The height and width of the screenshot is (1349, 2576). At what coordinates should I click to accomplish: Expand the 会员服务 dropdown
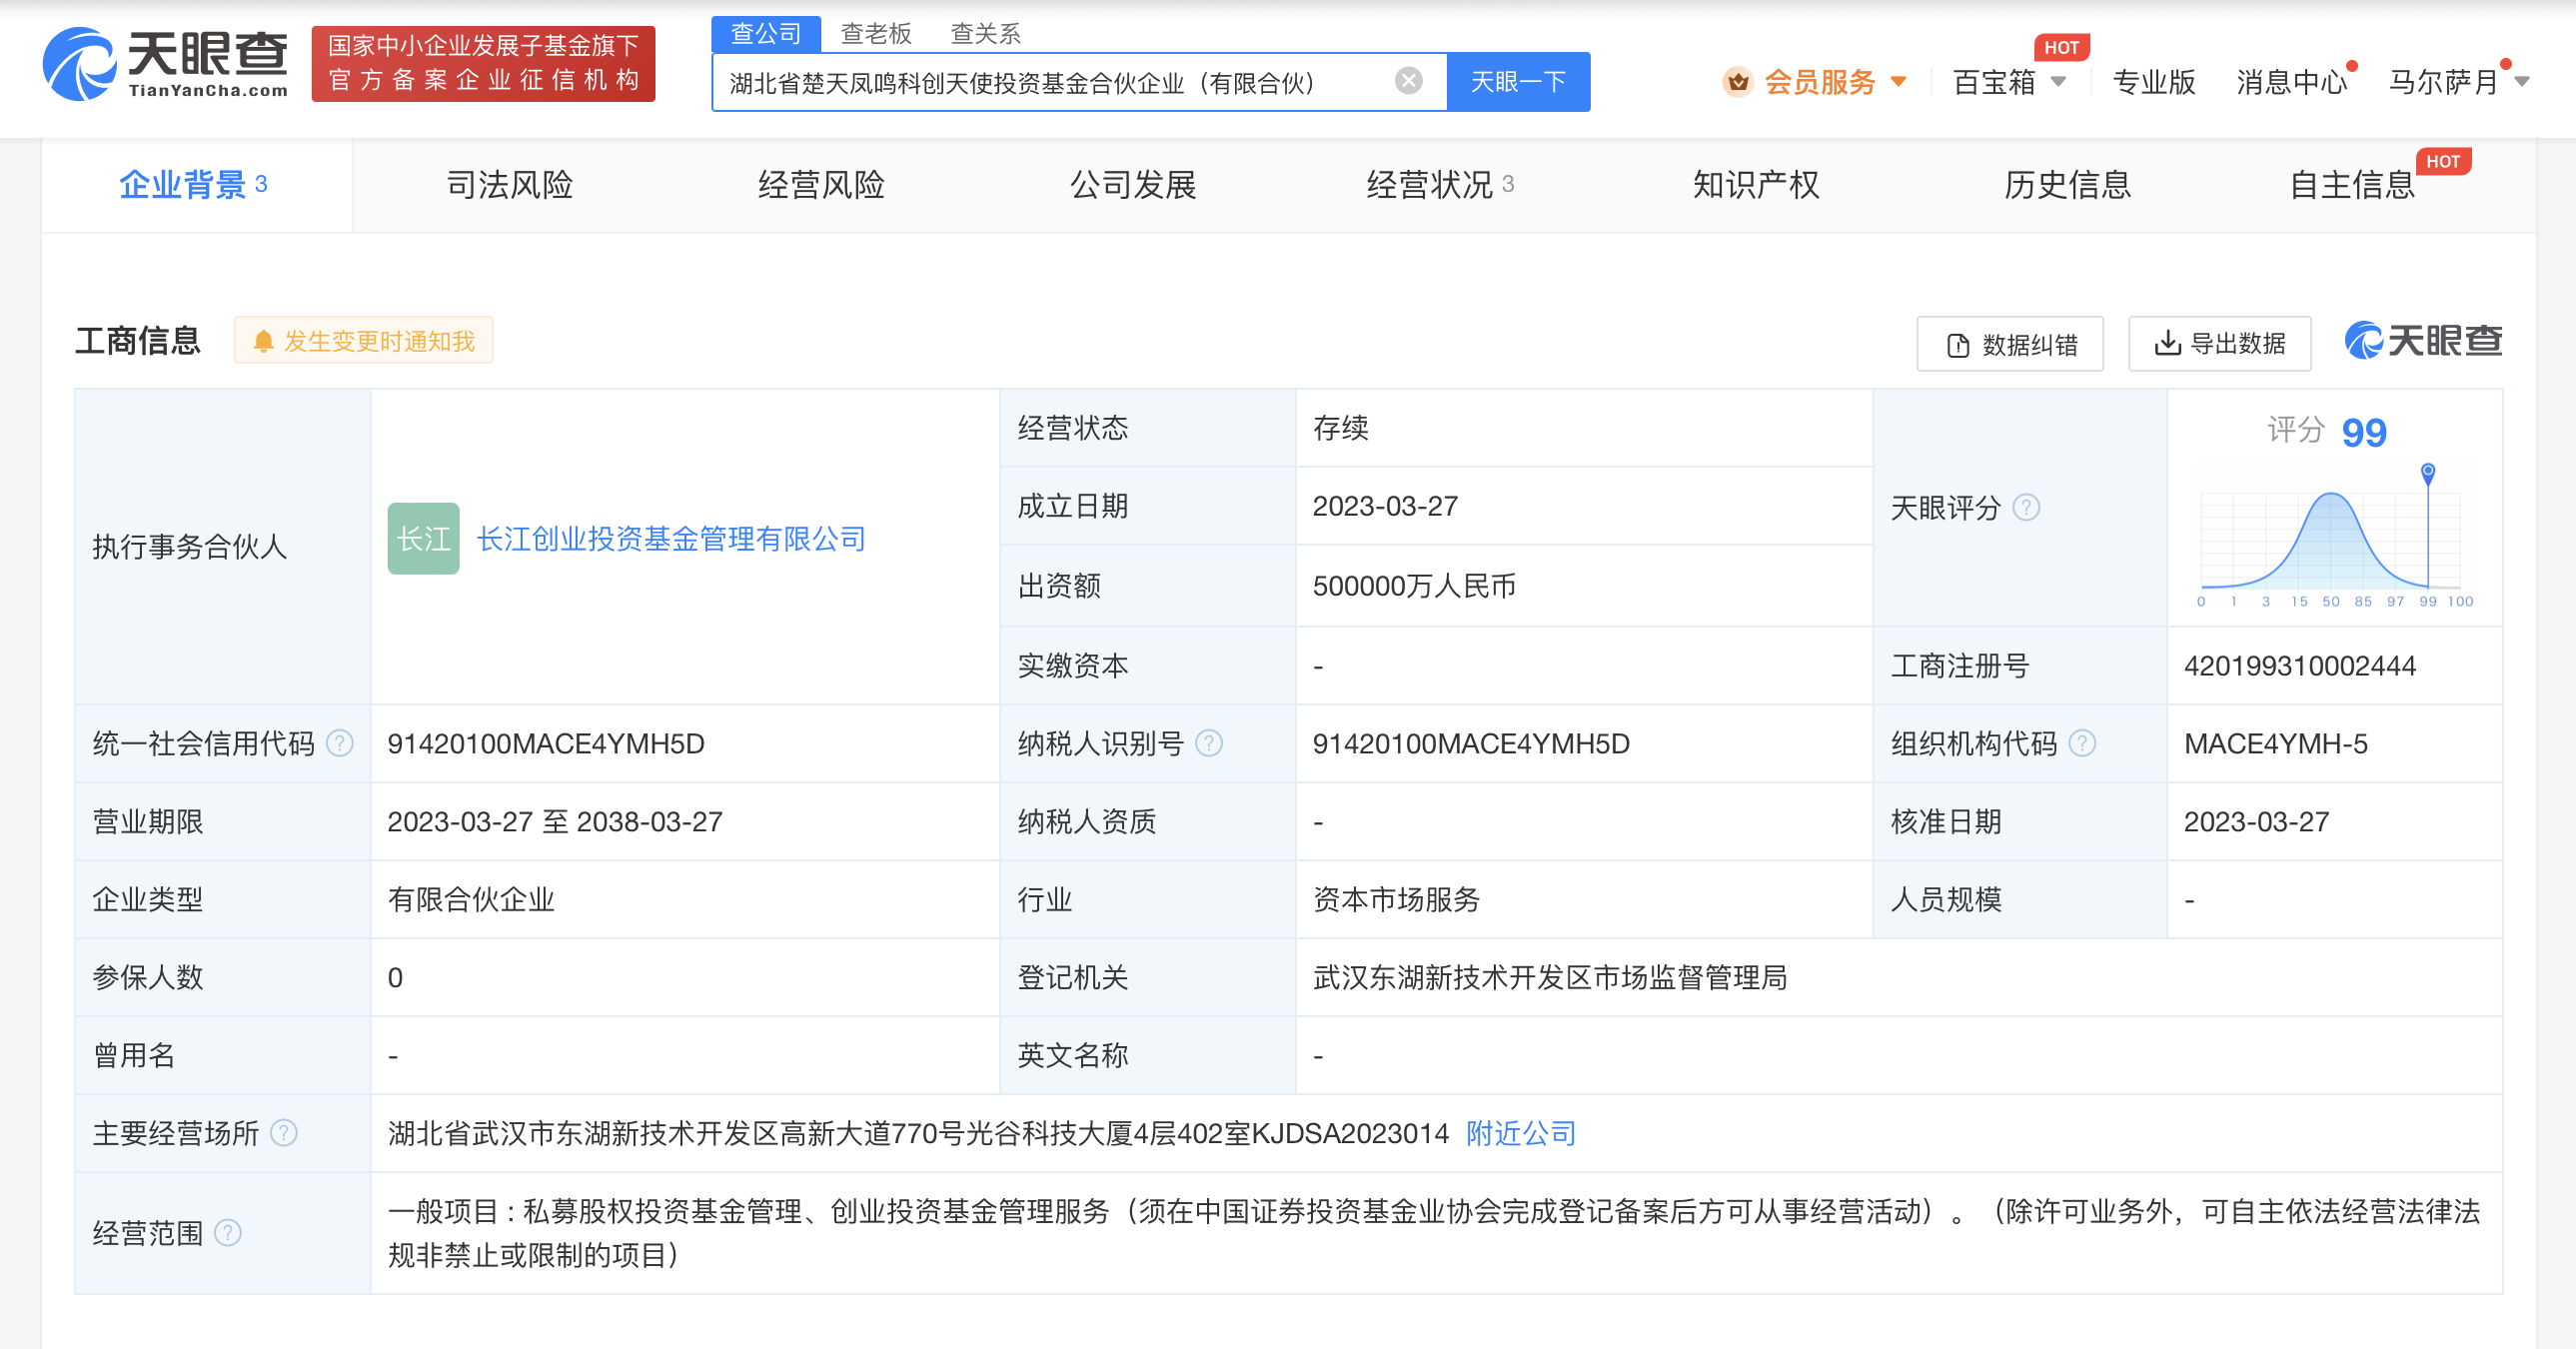(x=1897, y=83)
